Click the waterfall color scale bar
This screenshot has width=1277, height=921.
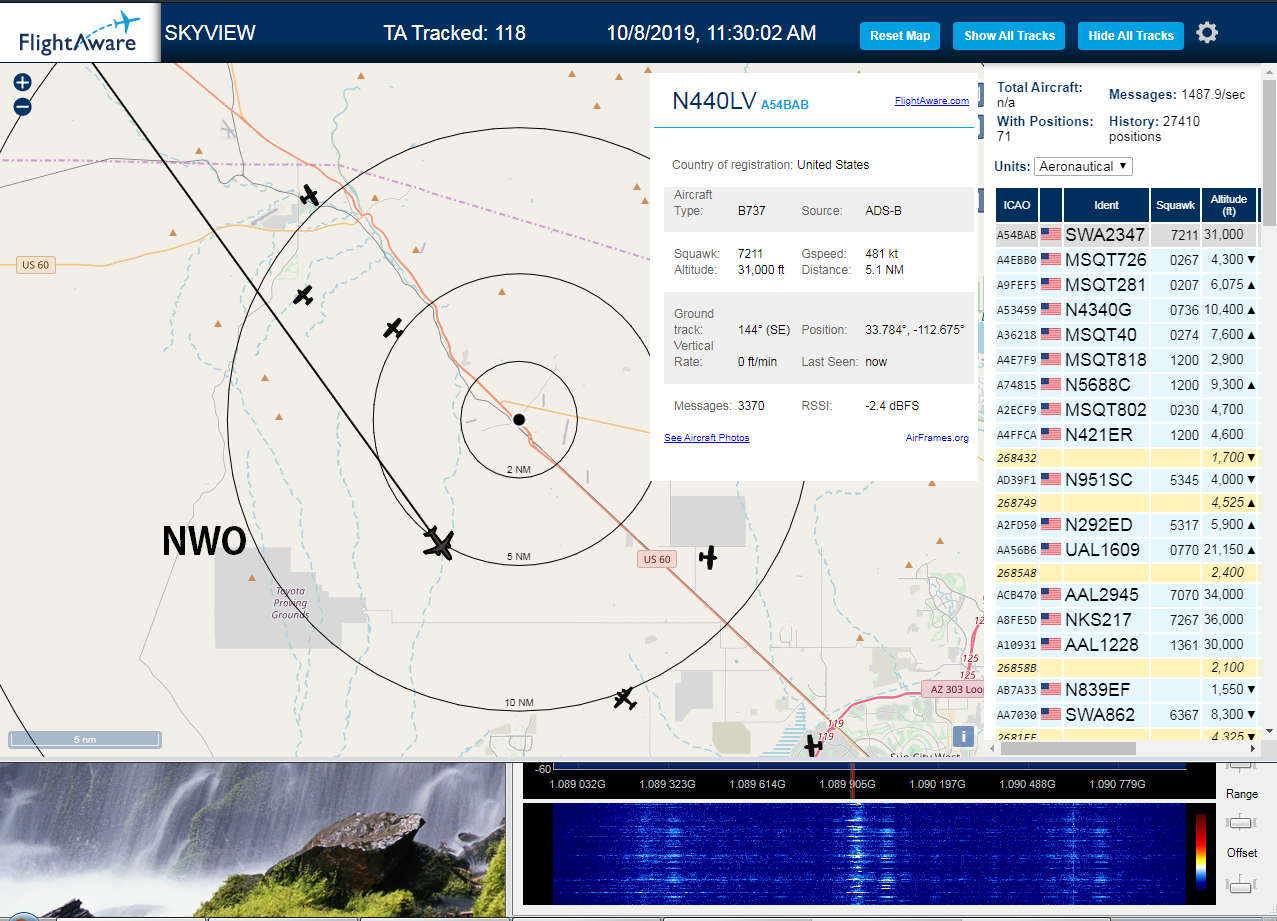[x=1201, y=851]
